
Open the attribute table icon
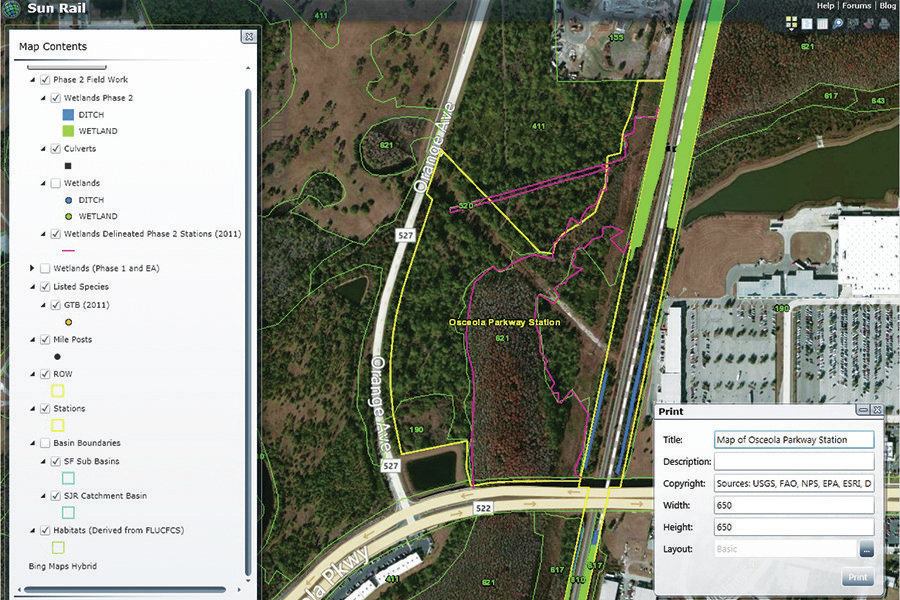pyautogui.click(x=822, y=23)
